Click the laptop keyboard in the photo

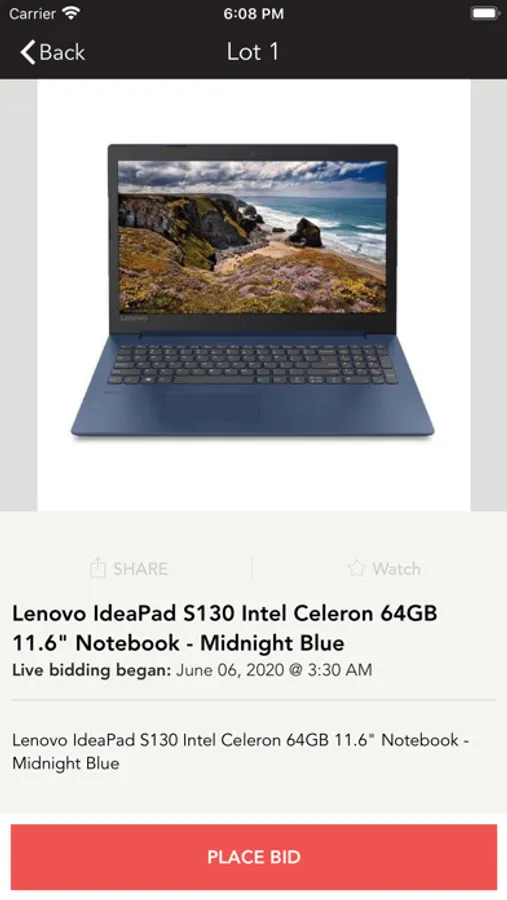tap(253, 365)
